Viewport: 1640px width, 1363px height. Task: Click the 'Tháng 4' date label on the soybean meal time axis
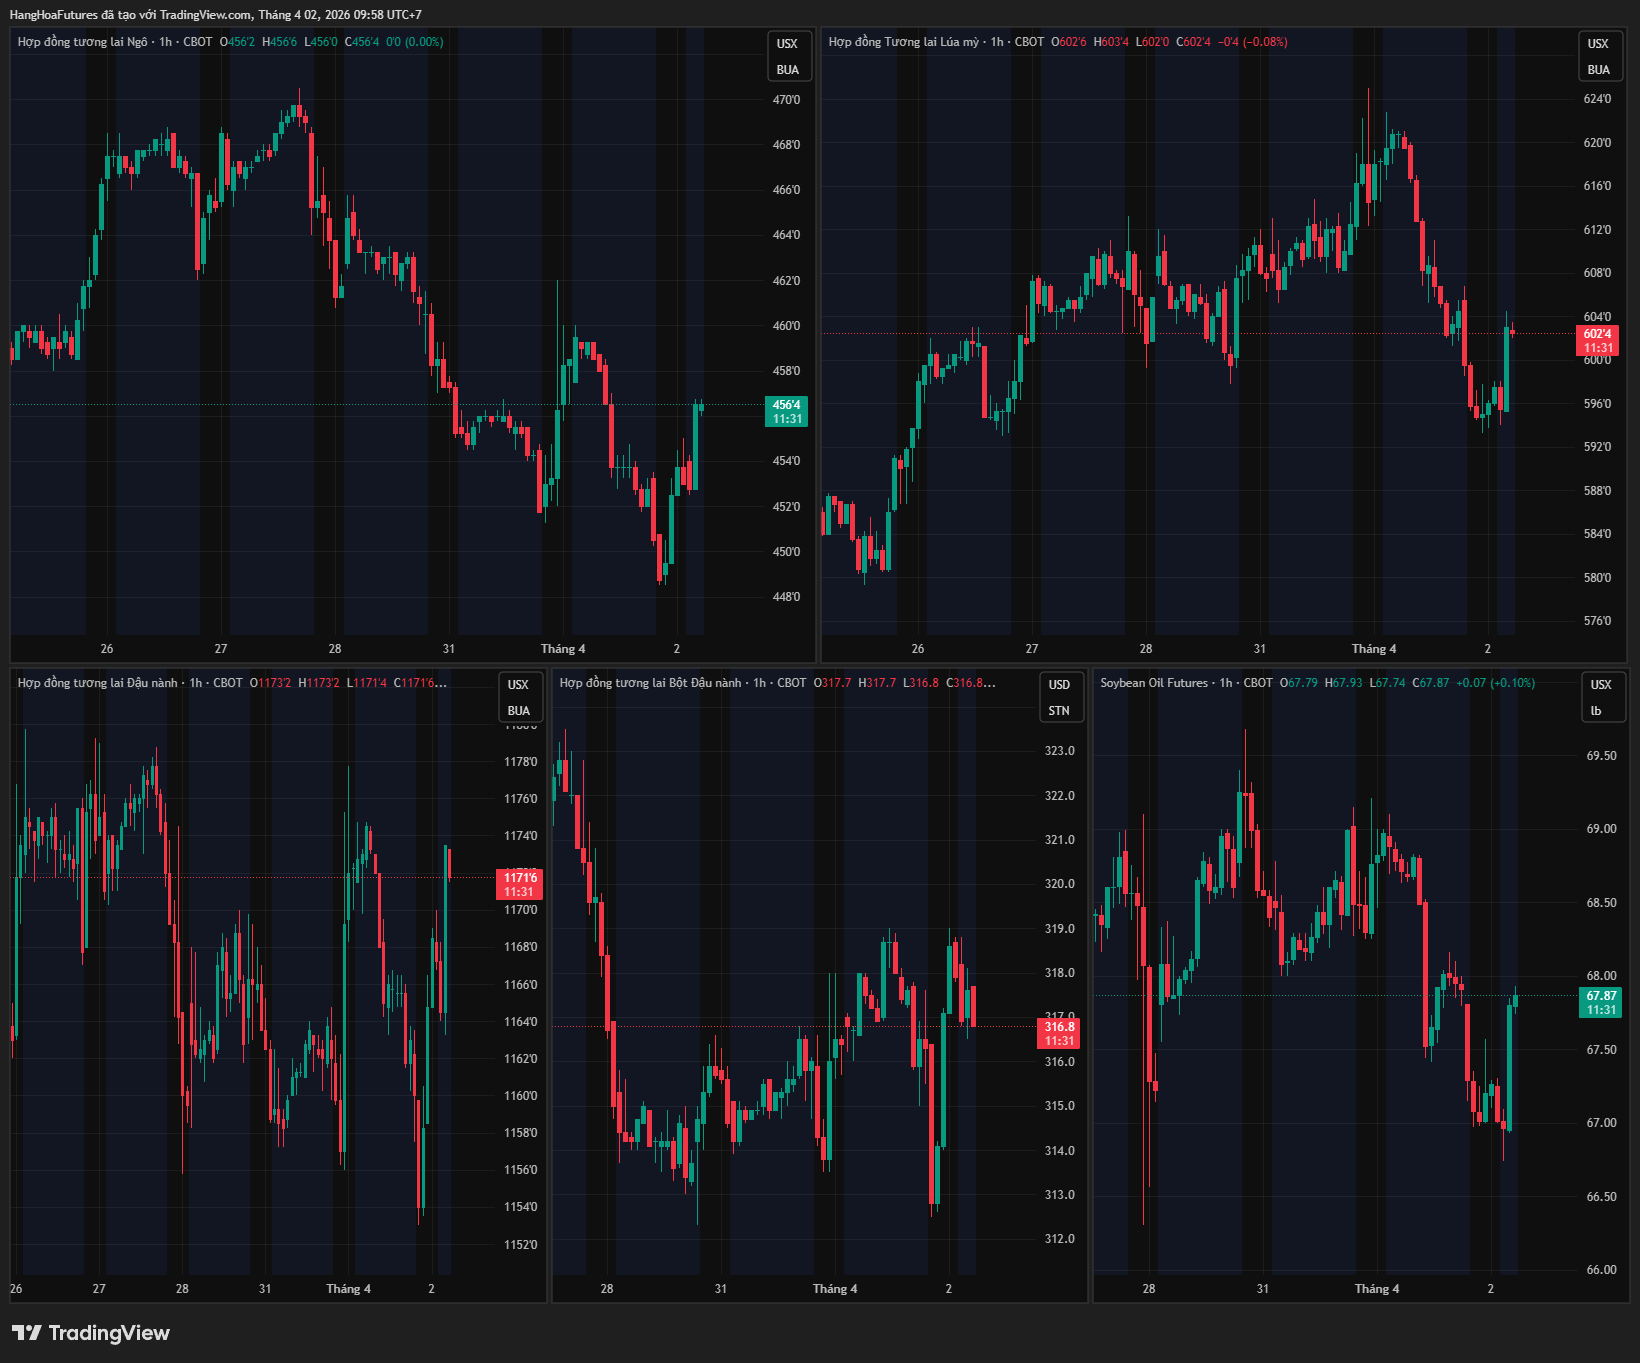[835, 1289]
